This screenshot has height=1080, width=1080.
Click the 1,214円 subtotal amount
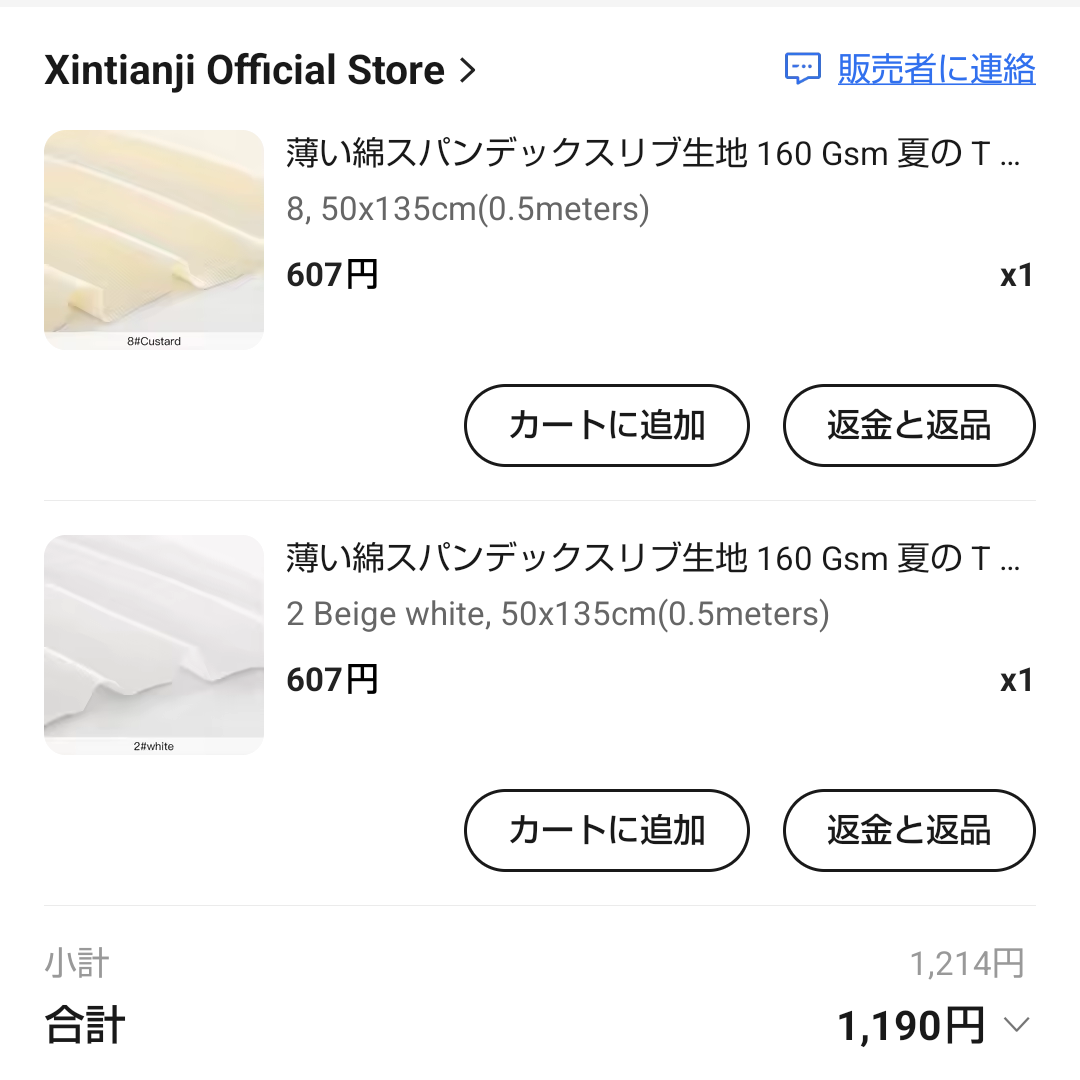[x=966, y=964]
